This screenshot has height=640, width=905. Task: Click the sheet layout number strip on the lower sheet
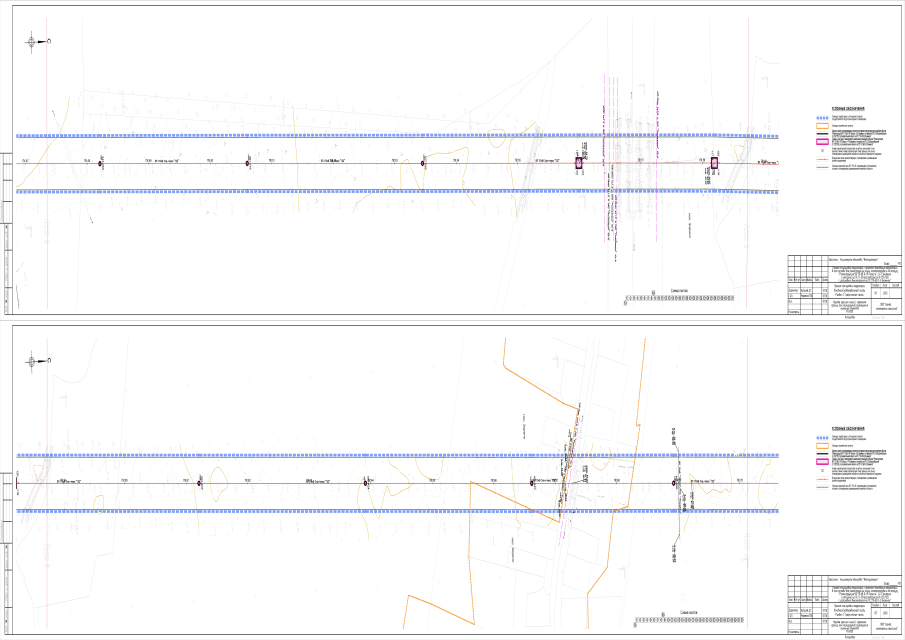coord(680,621)
